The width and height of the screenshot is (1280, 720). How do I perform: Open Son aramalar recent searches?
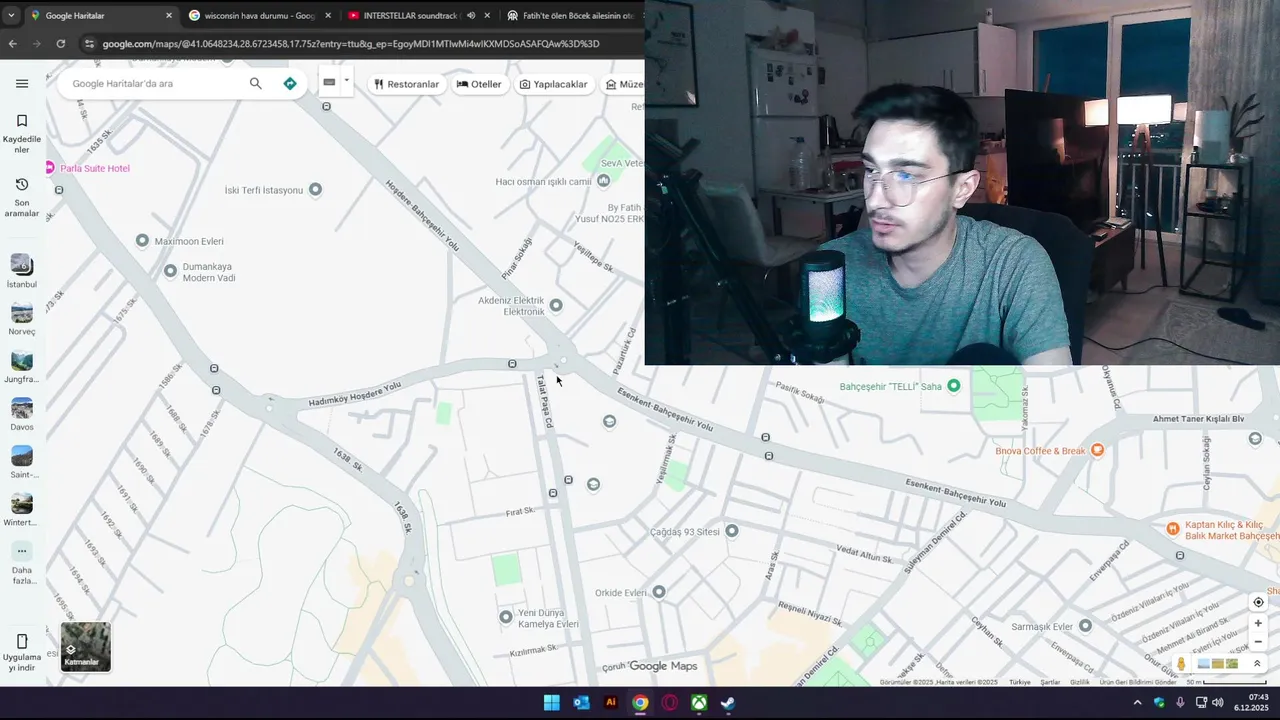(22, 197)
